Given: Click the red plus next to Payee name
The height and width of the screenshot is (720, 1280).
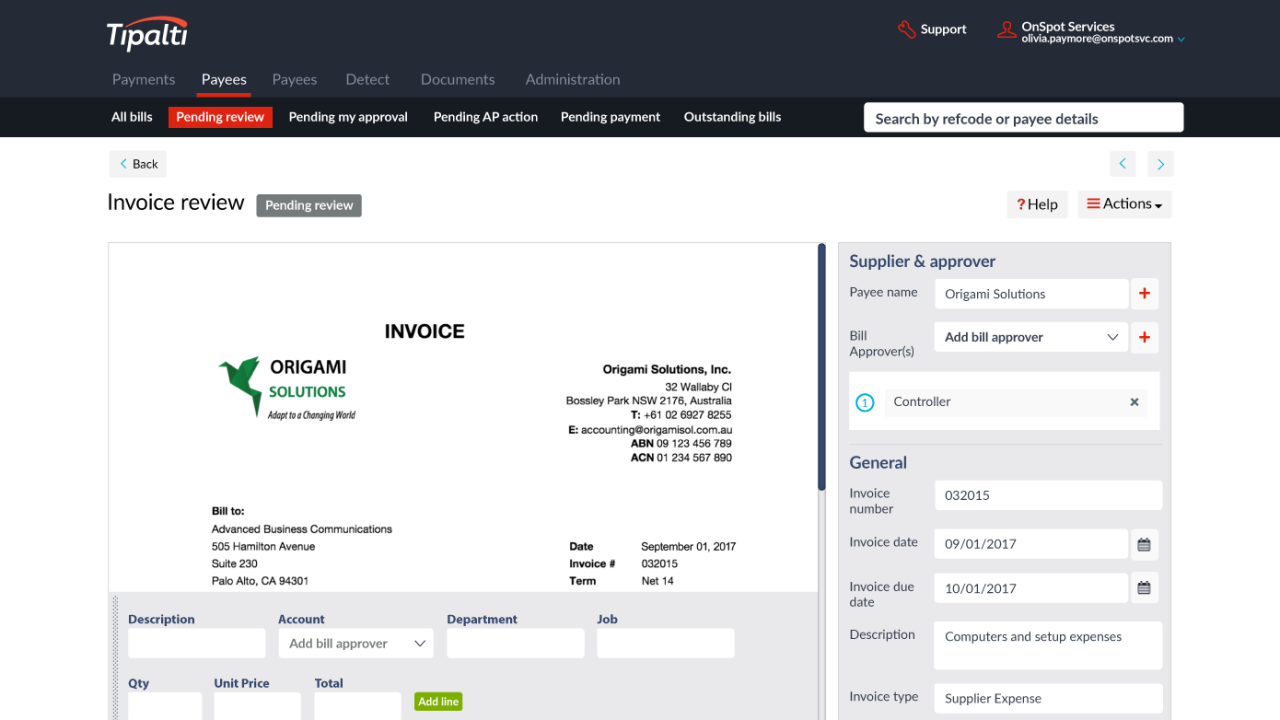Looking at the screenshot, I should click(x=1144, y=293).
